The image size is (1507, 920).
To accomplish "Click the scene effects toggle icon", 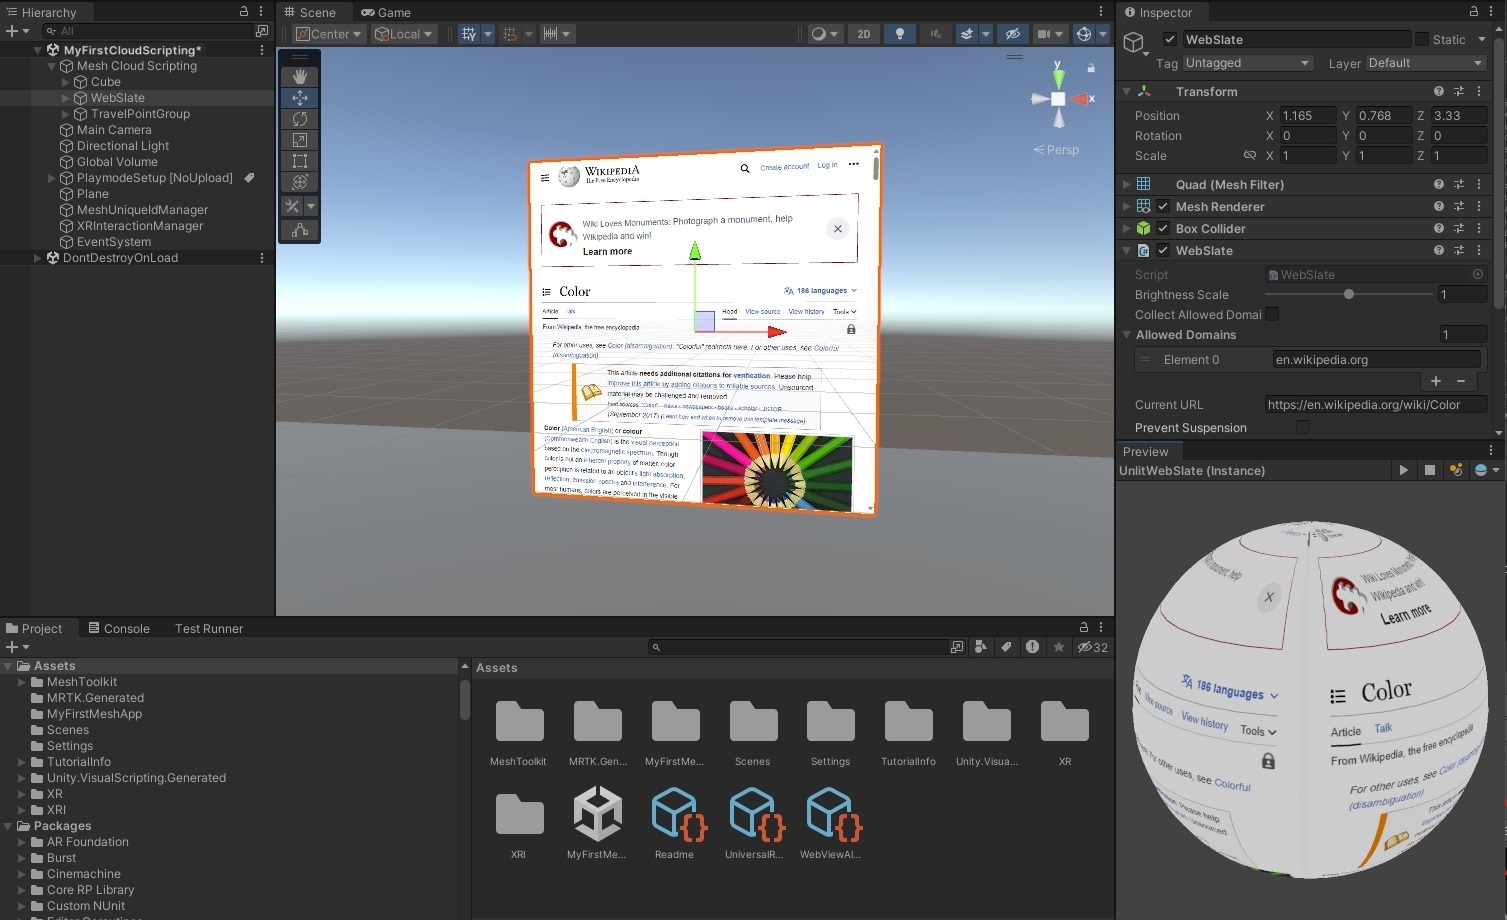I will coord(967,34).
